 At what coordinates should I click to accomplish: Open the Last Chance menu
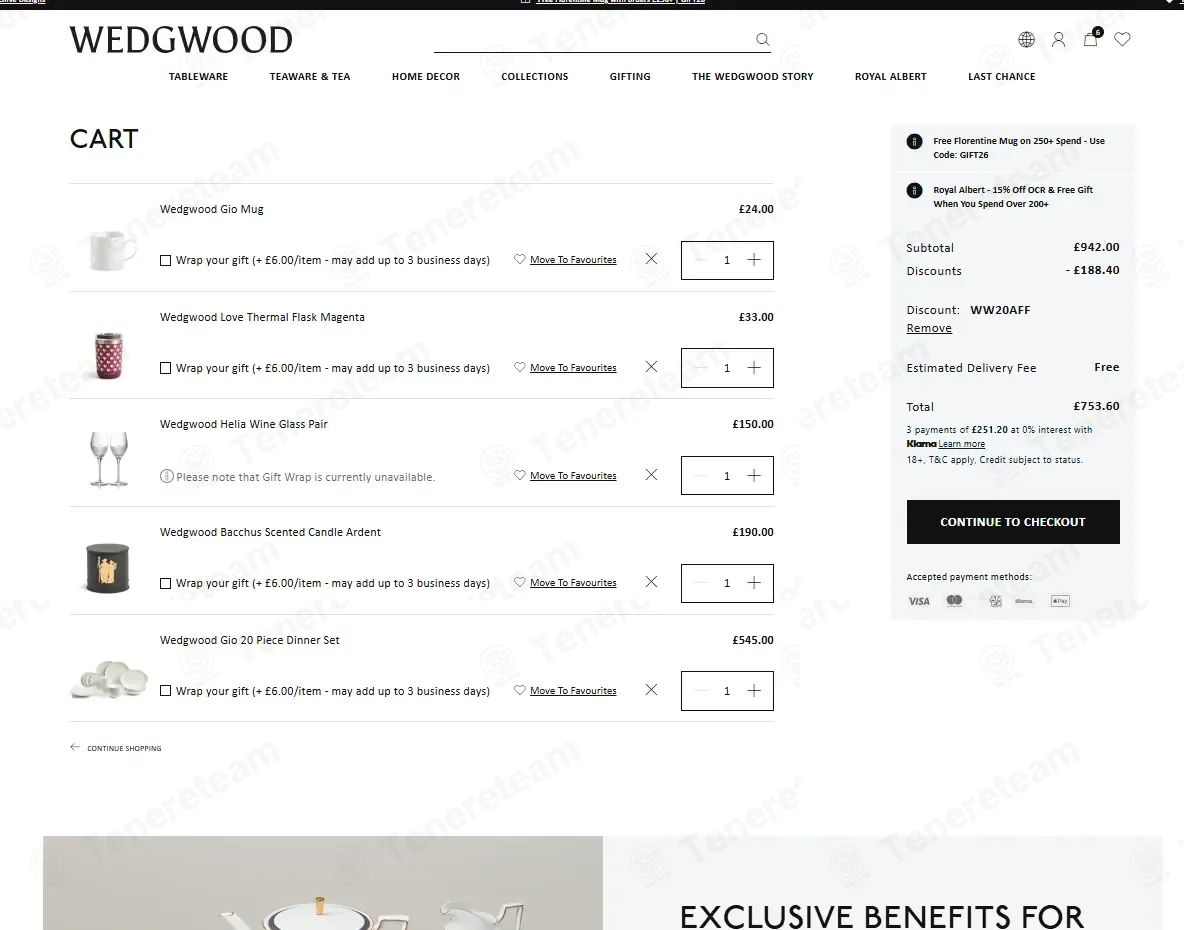(x=1001, y=76)
